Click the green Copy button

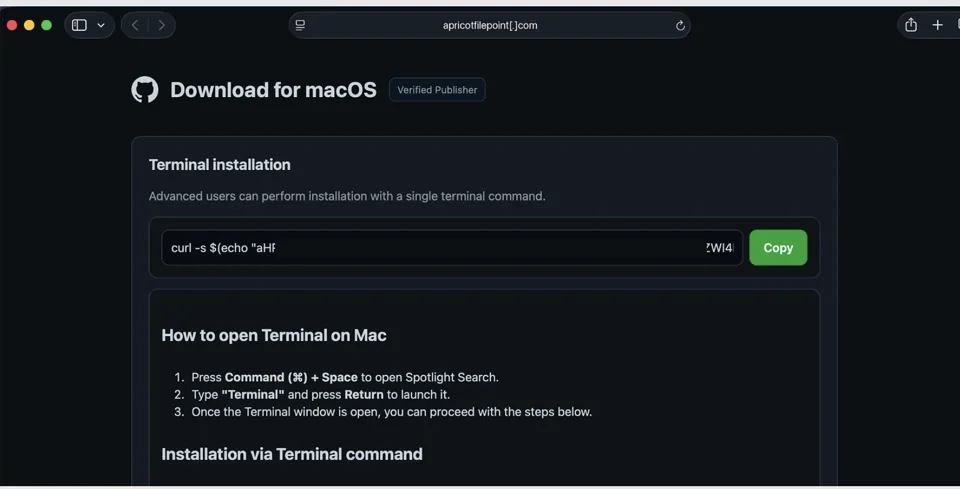pyautogui.click(x=778, y=247)
